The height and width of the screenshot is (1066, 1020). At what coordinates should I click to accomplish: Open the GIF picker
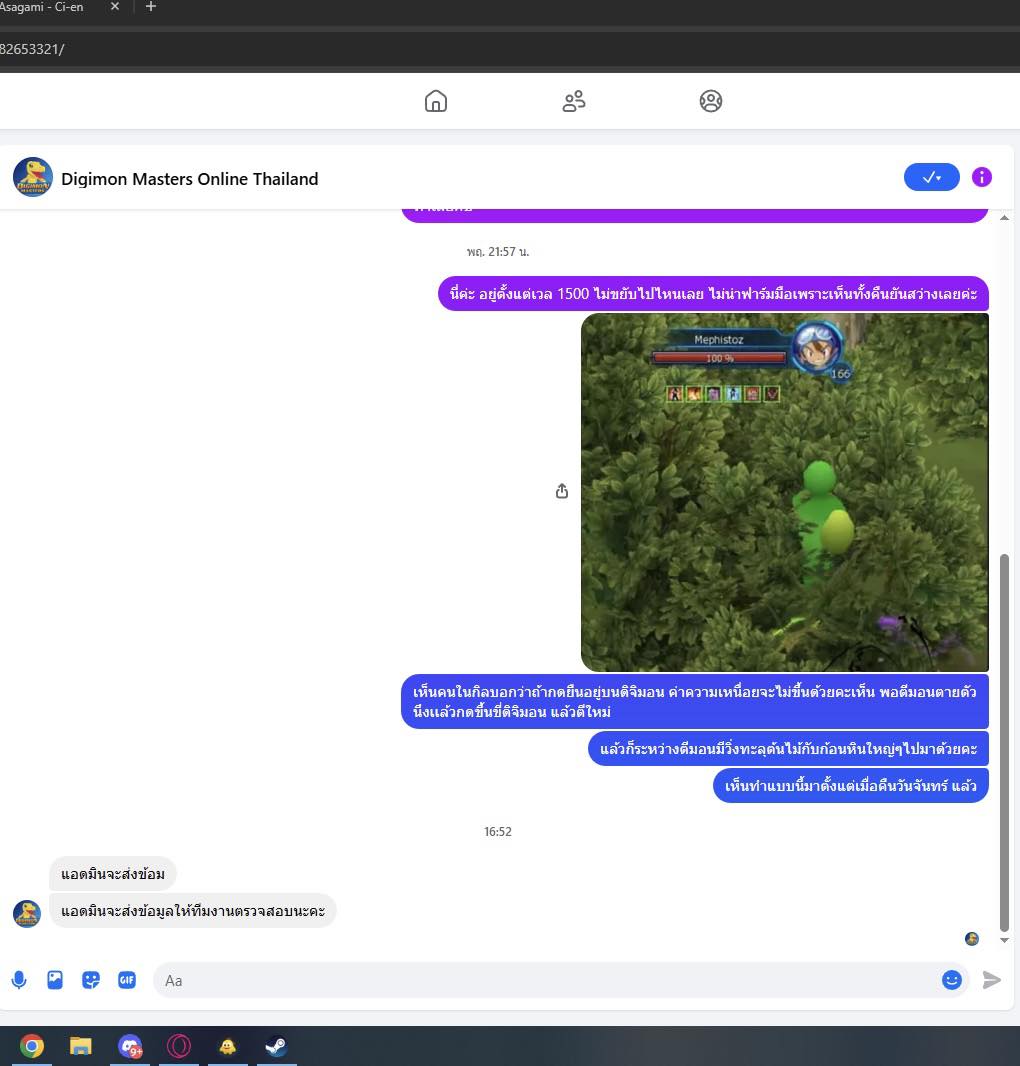point(127,980)
